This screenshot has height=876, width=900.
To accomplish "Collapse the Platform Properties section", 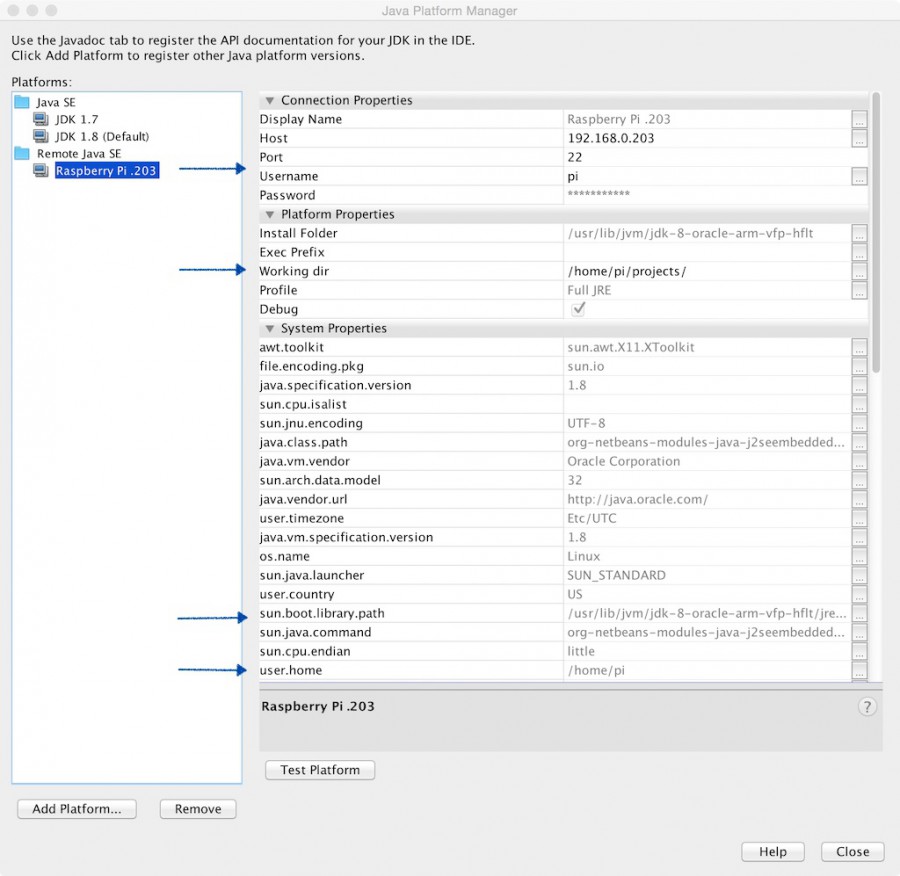I will pyautogui.click(x=269, y=215).
